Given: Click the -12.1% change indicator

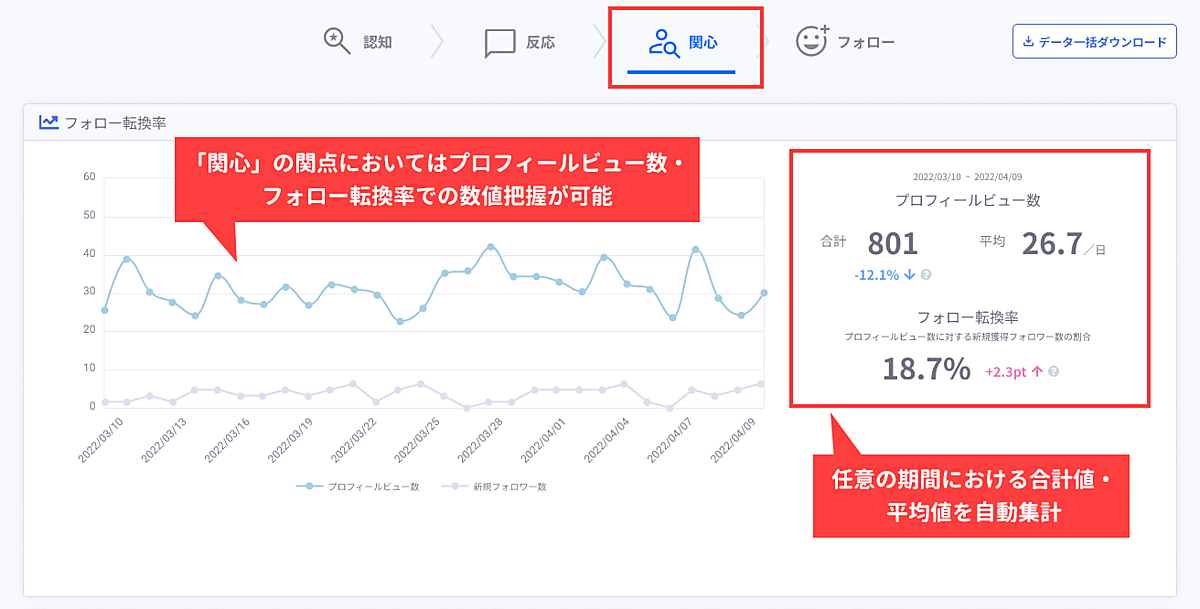Looking at the screenshot, I should pos(883,274).
